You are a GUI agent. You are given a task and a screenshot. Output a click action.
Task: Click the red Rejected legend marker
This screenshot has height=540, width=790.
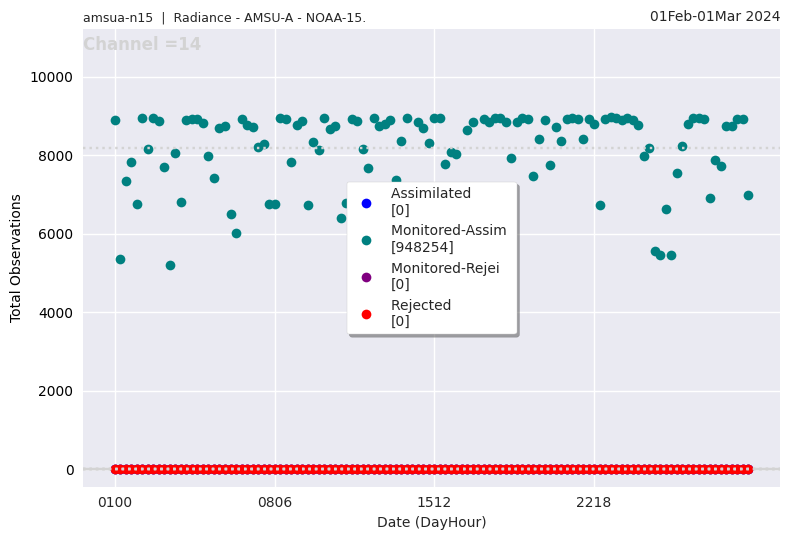click(x=366, y=314)
